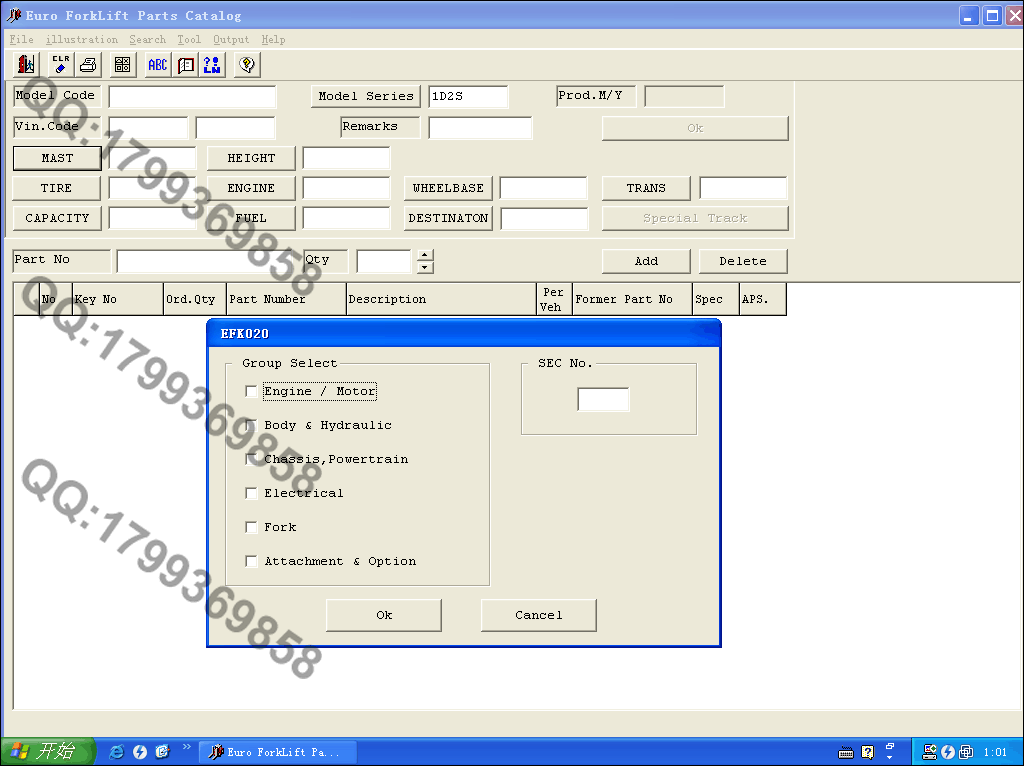Click the four-square grid toolbar icon
The height and width of the screenshot is (766, 1024).
(123, 65)
